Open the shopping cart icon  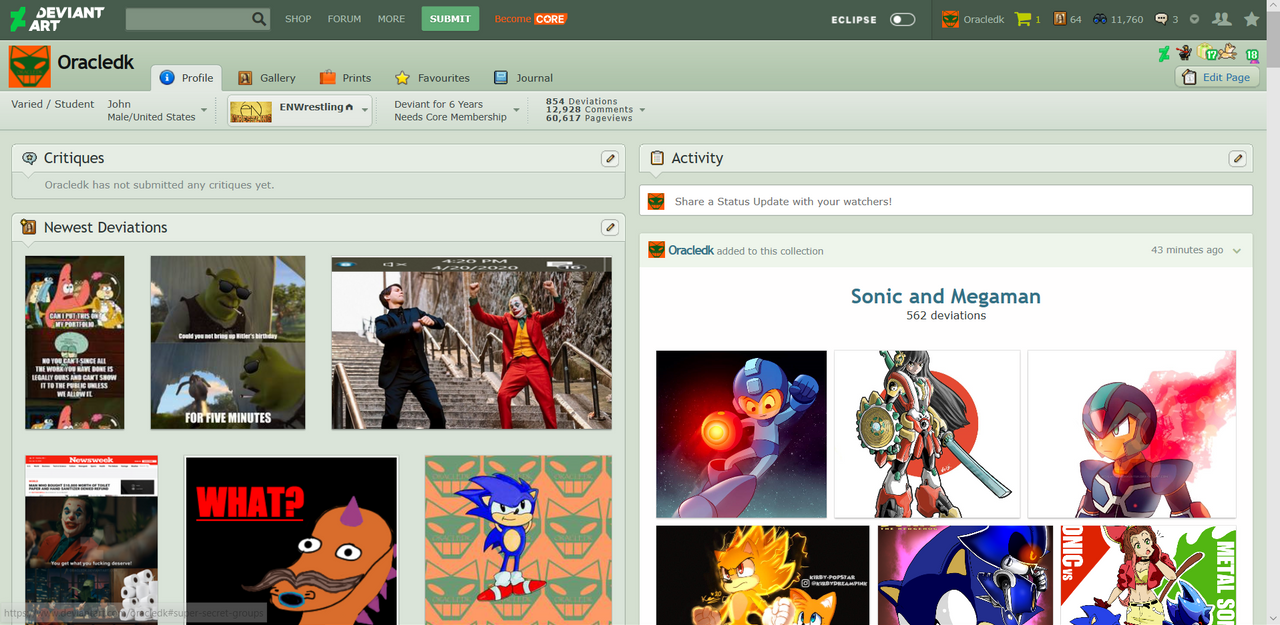pos(1022,19)
